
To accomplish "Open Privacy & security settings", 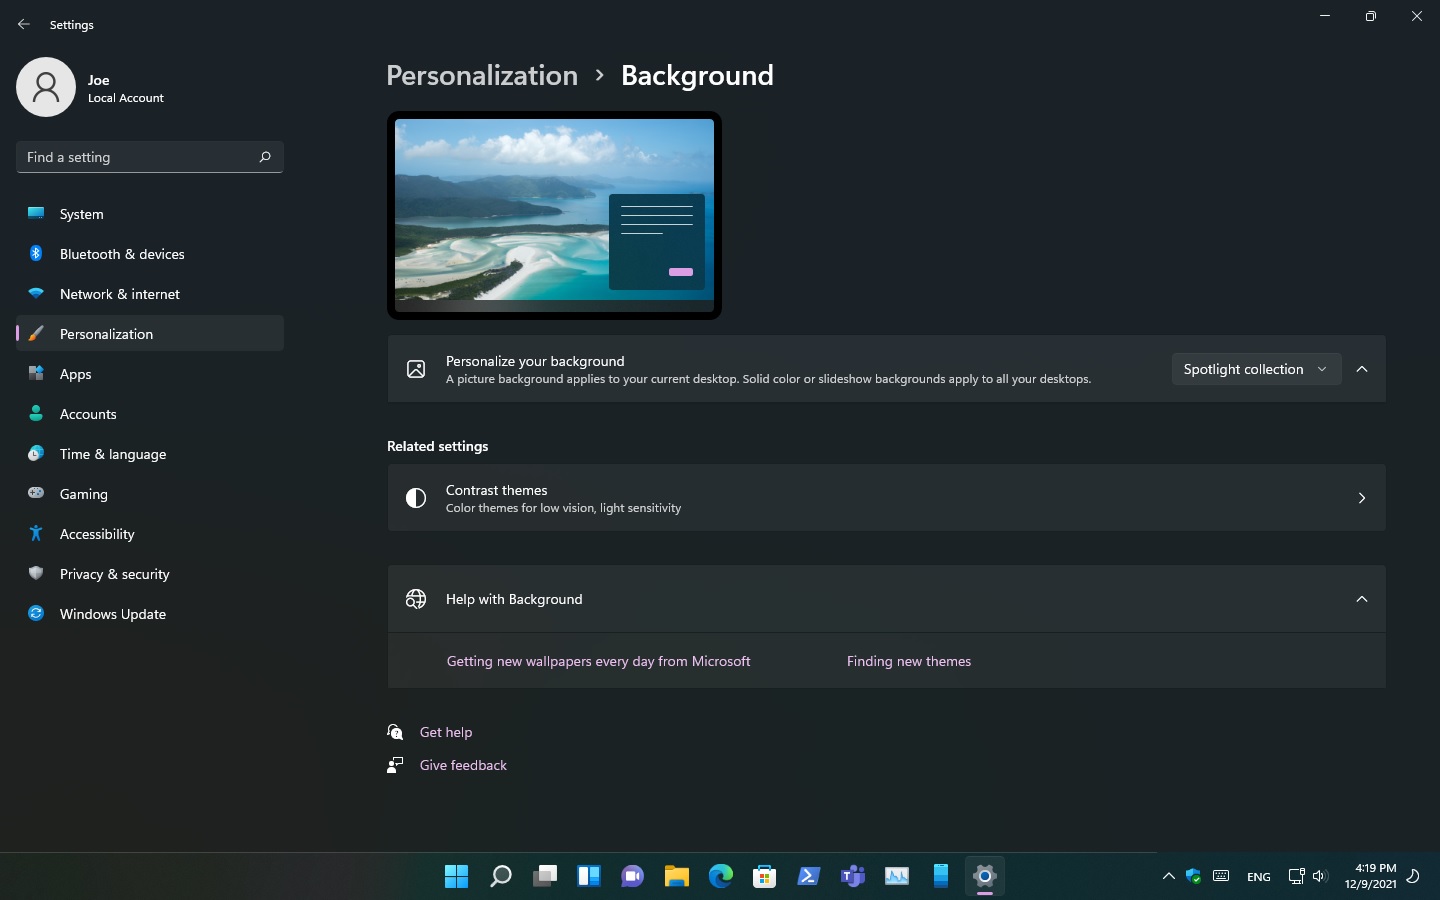I will coord(114,574).
